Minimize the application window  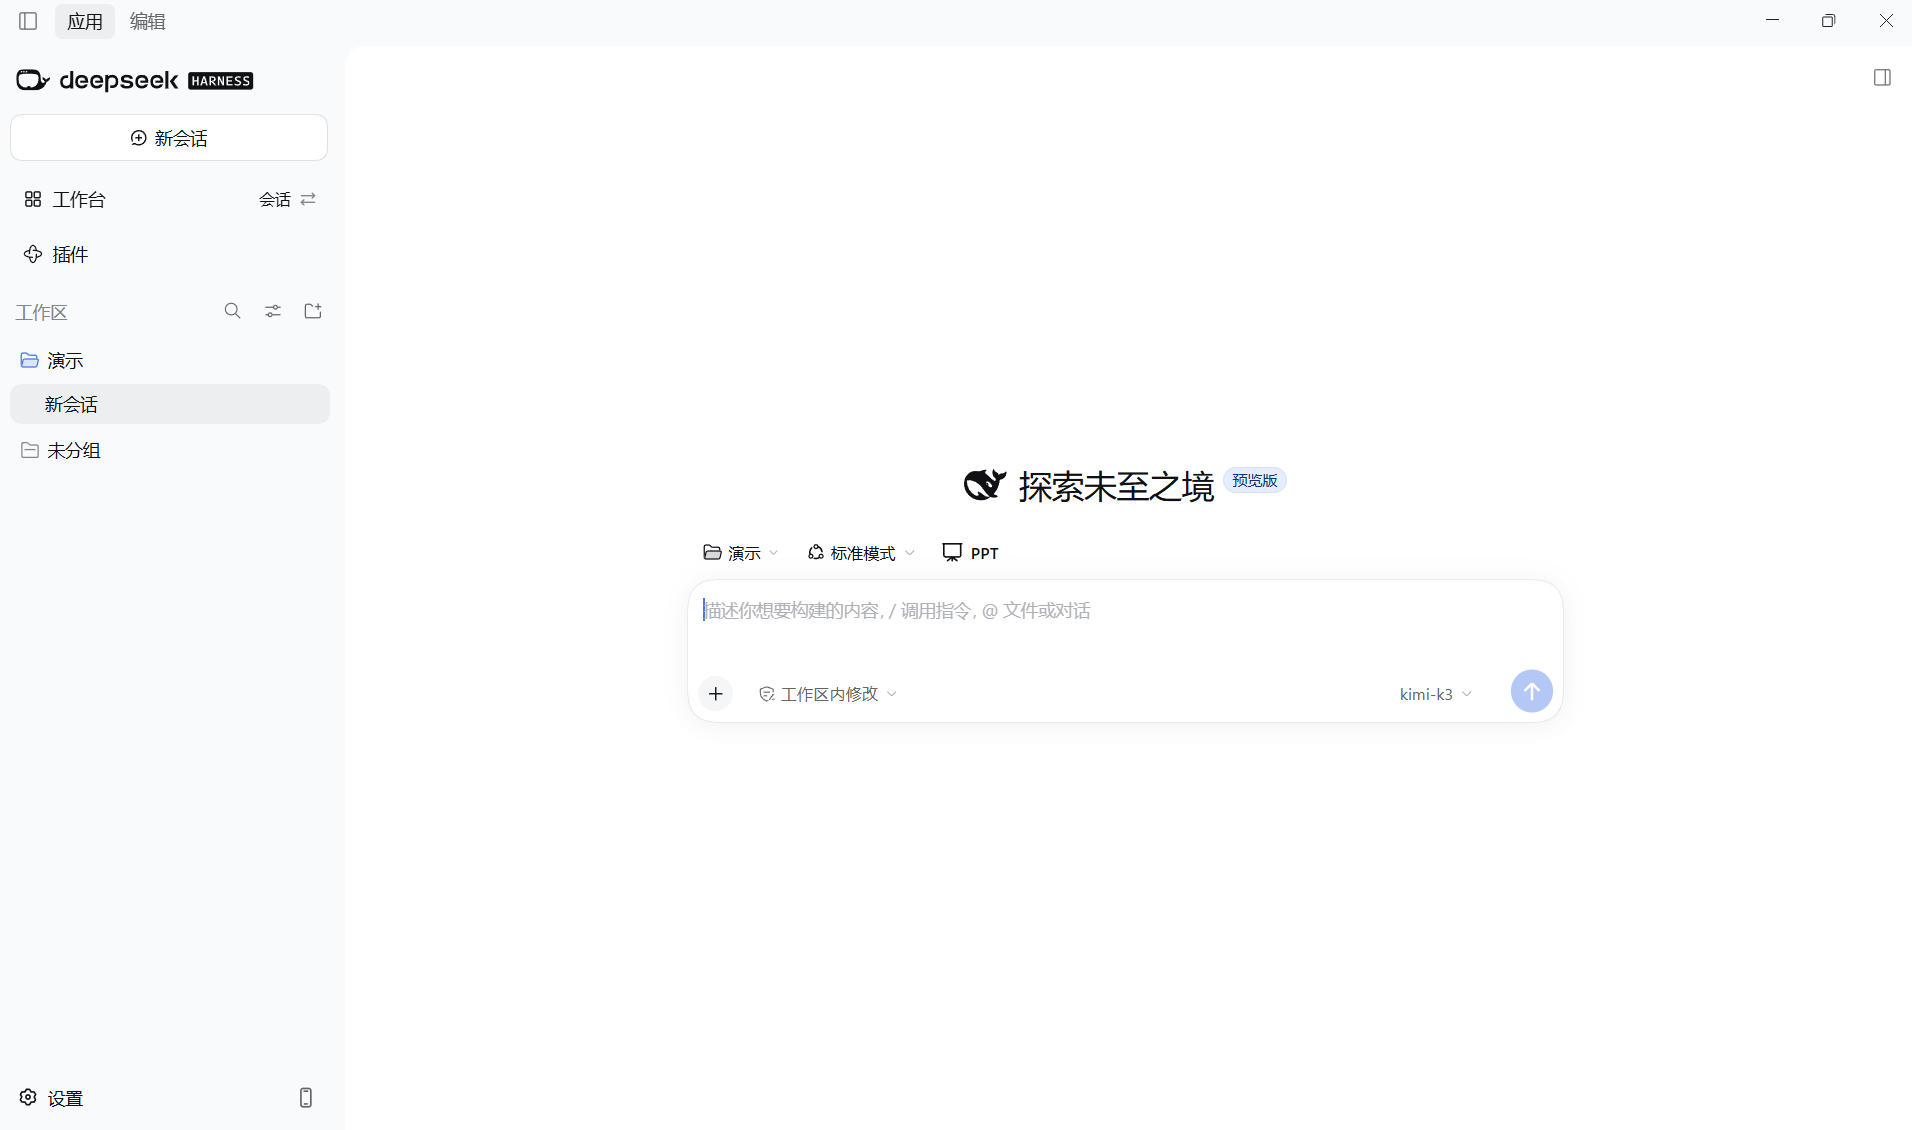pos(1773,21)
